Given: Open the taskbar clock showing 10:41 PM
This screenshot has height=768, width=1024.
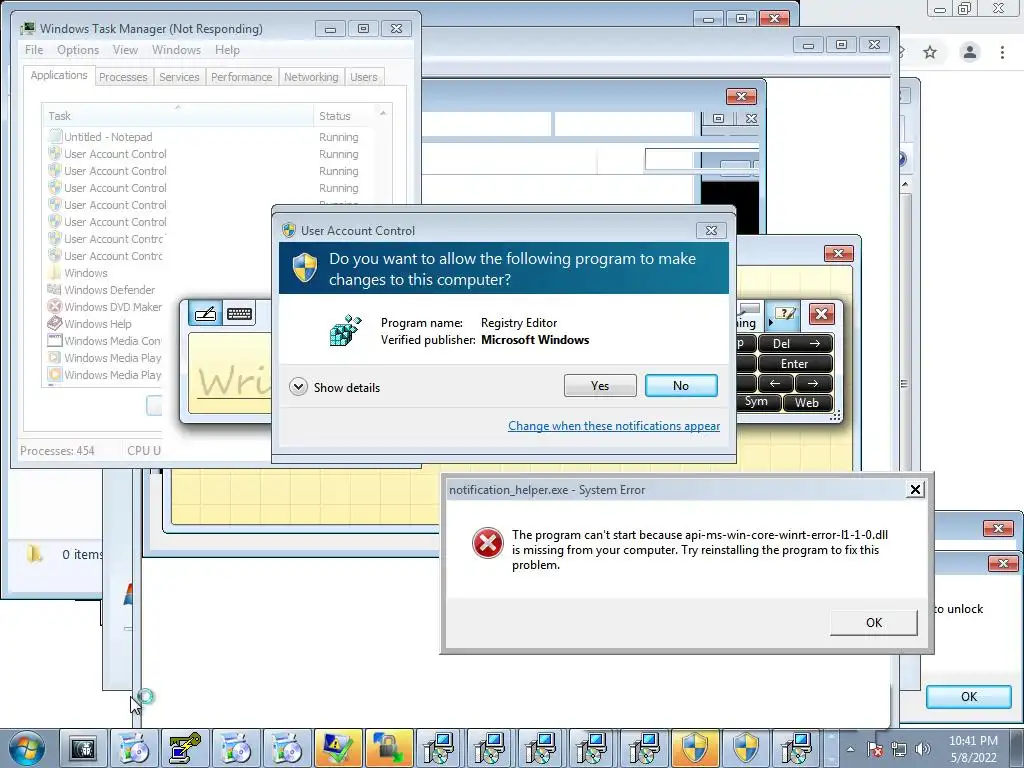Looking at the screenshot, I should (973, 749).
